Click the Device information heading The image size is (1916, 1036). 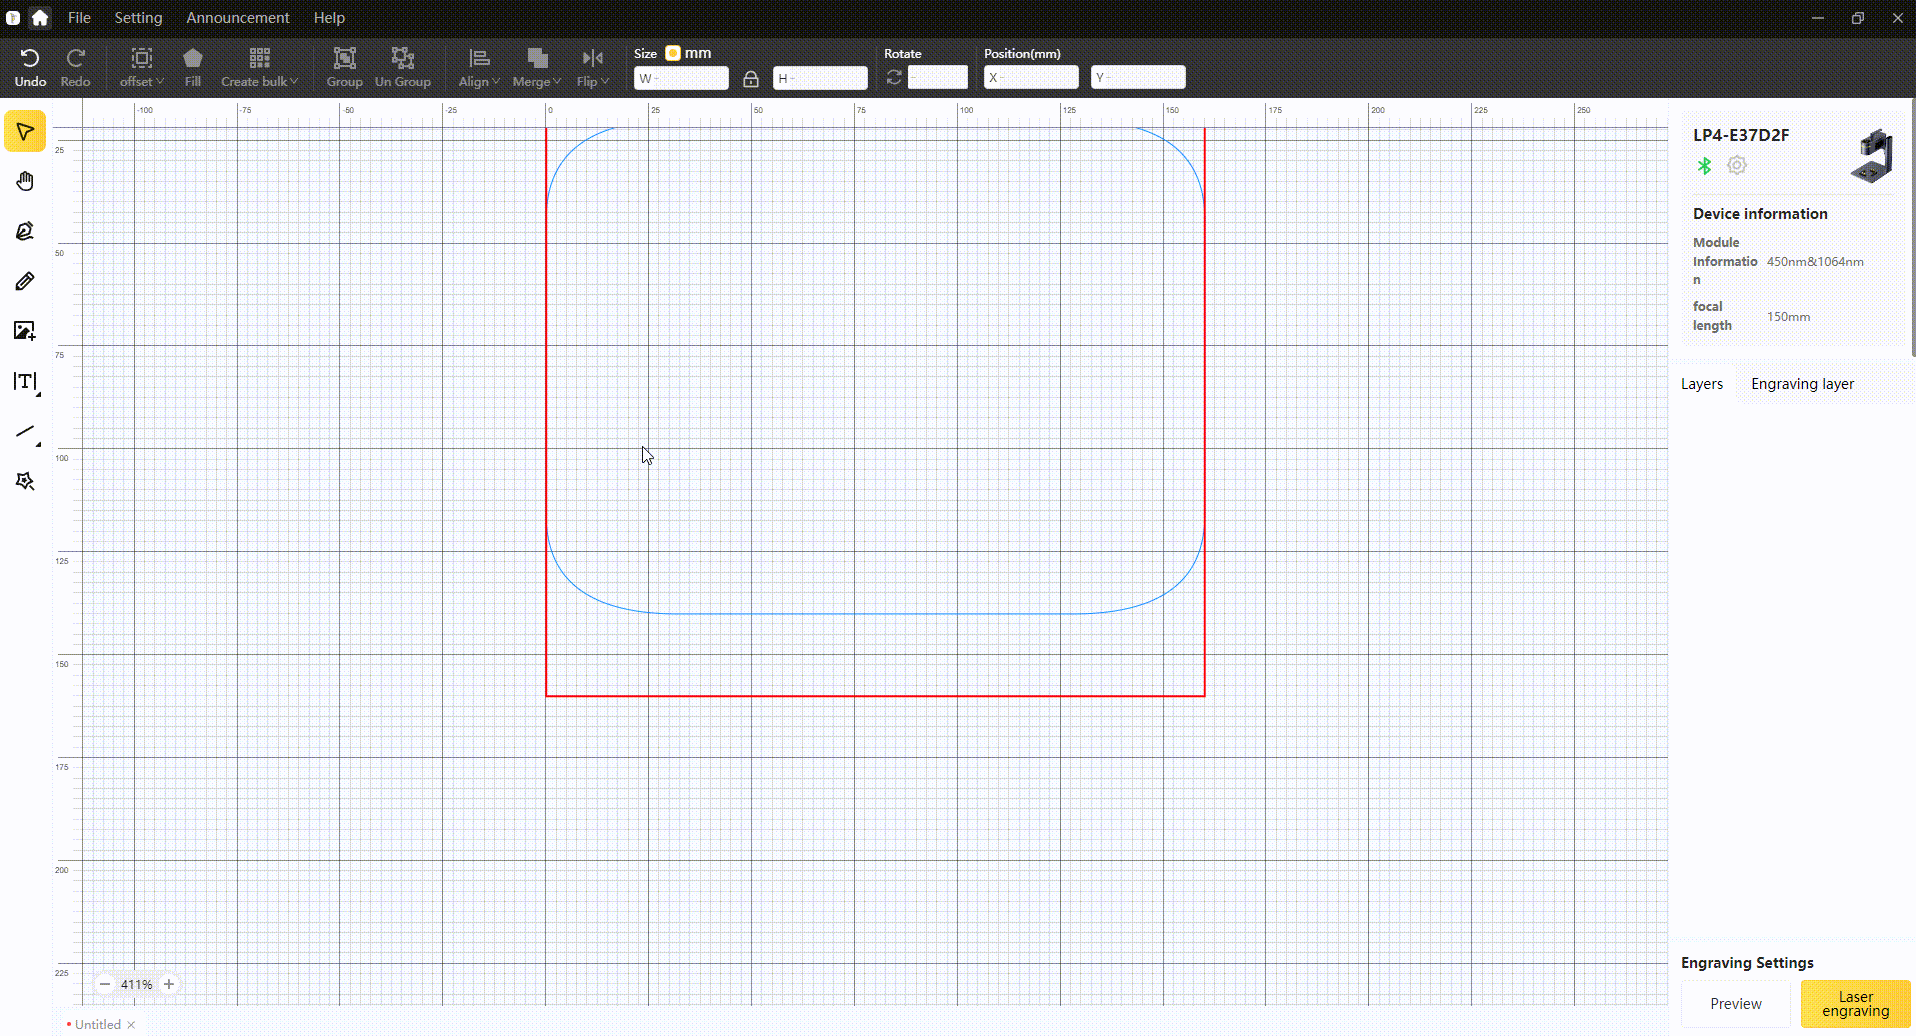[x=1760, y=214]
